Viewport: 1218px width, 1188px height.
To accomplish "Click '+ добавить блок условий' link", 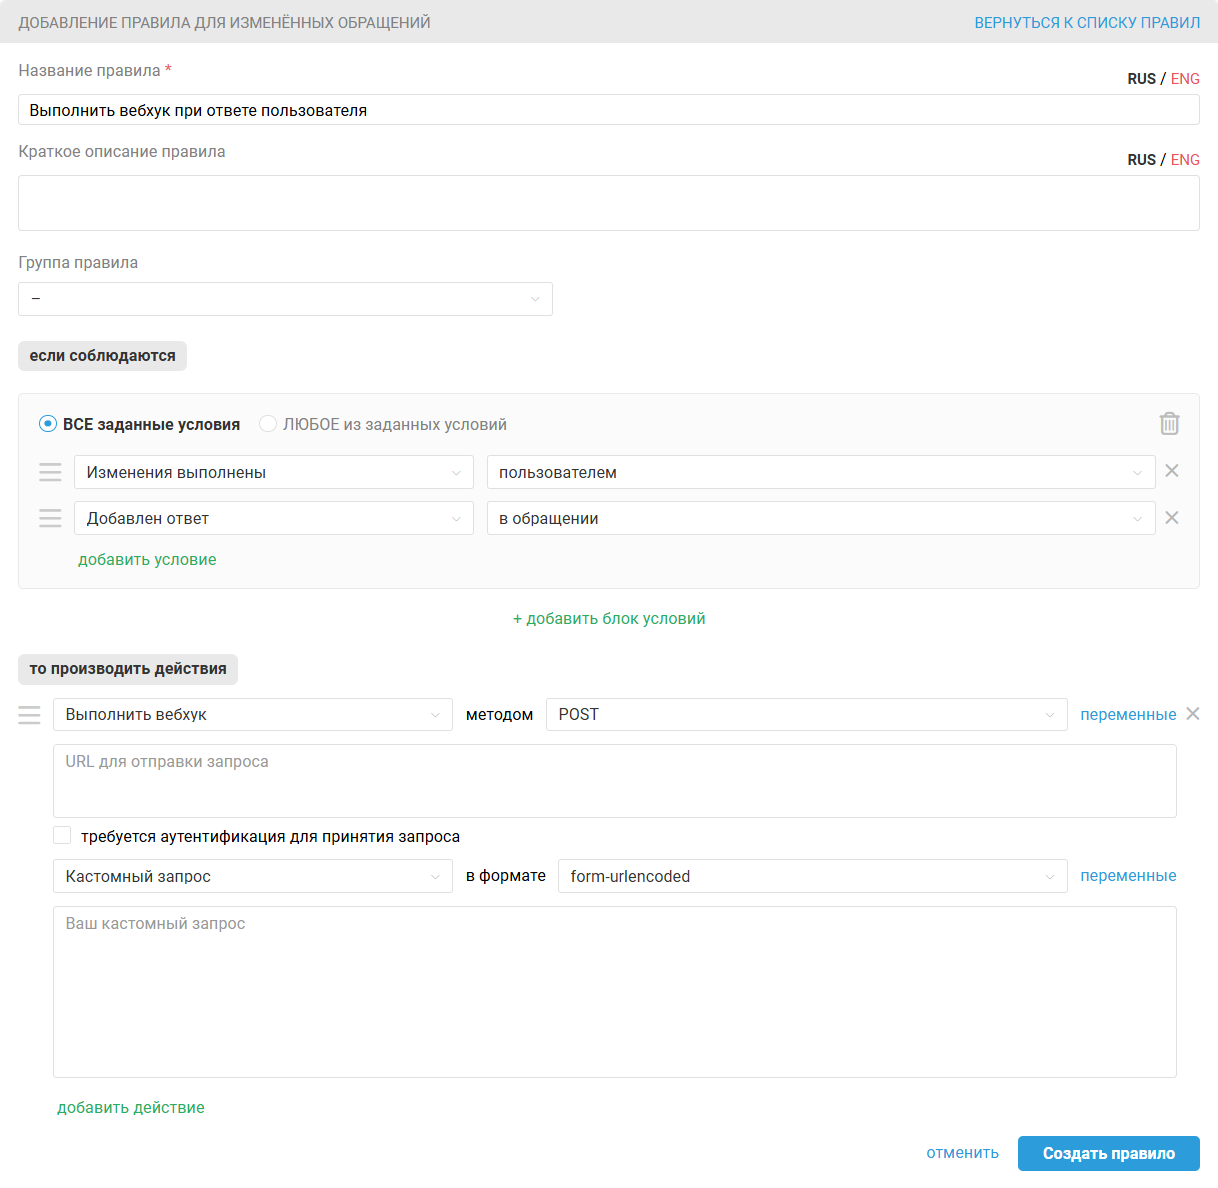I will pyautogui.click(x=609, y=618).
